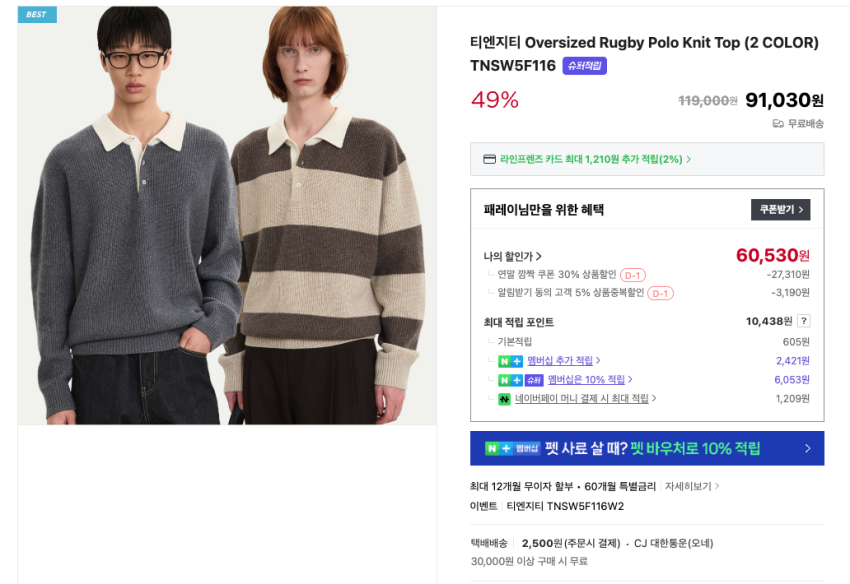
Task: Click the BEST badge on product image
Action: point(37,15)
